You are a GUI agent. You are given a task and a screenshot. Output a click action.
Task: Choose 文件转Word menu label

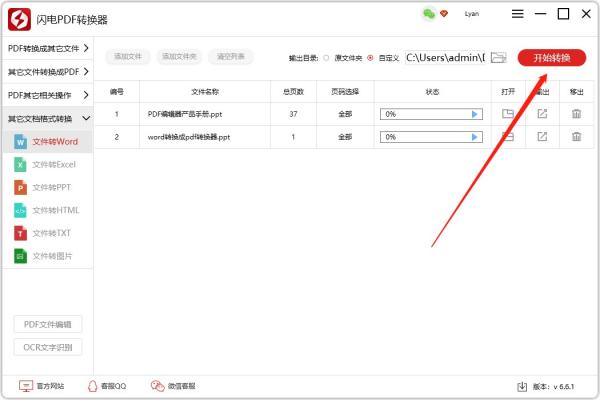pyautogui.click(x=55, y=142)
